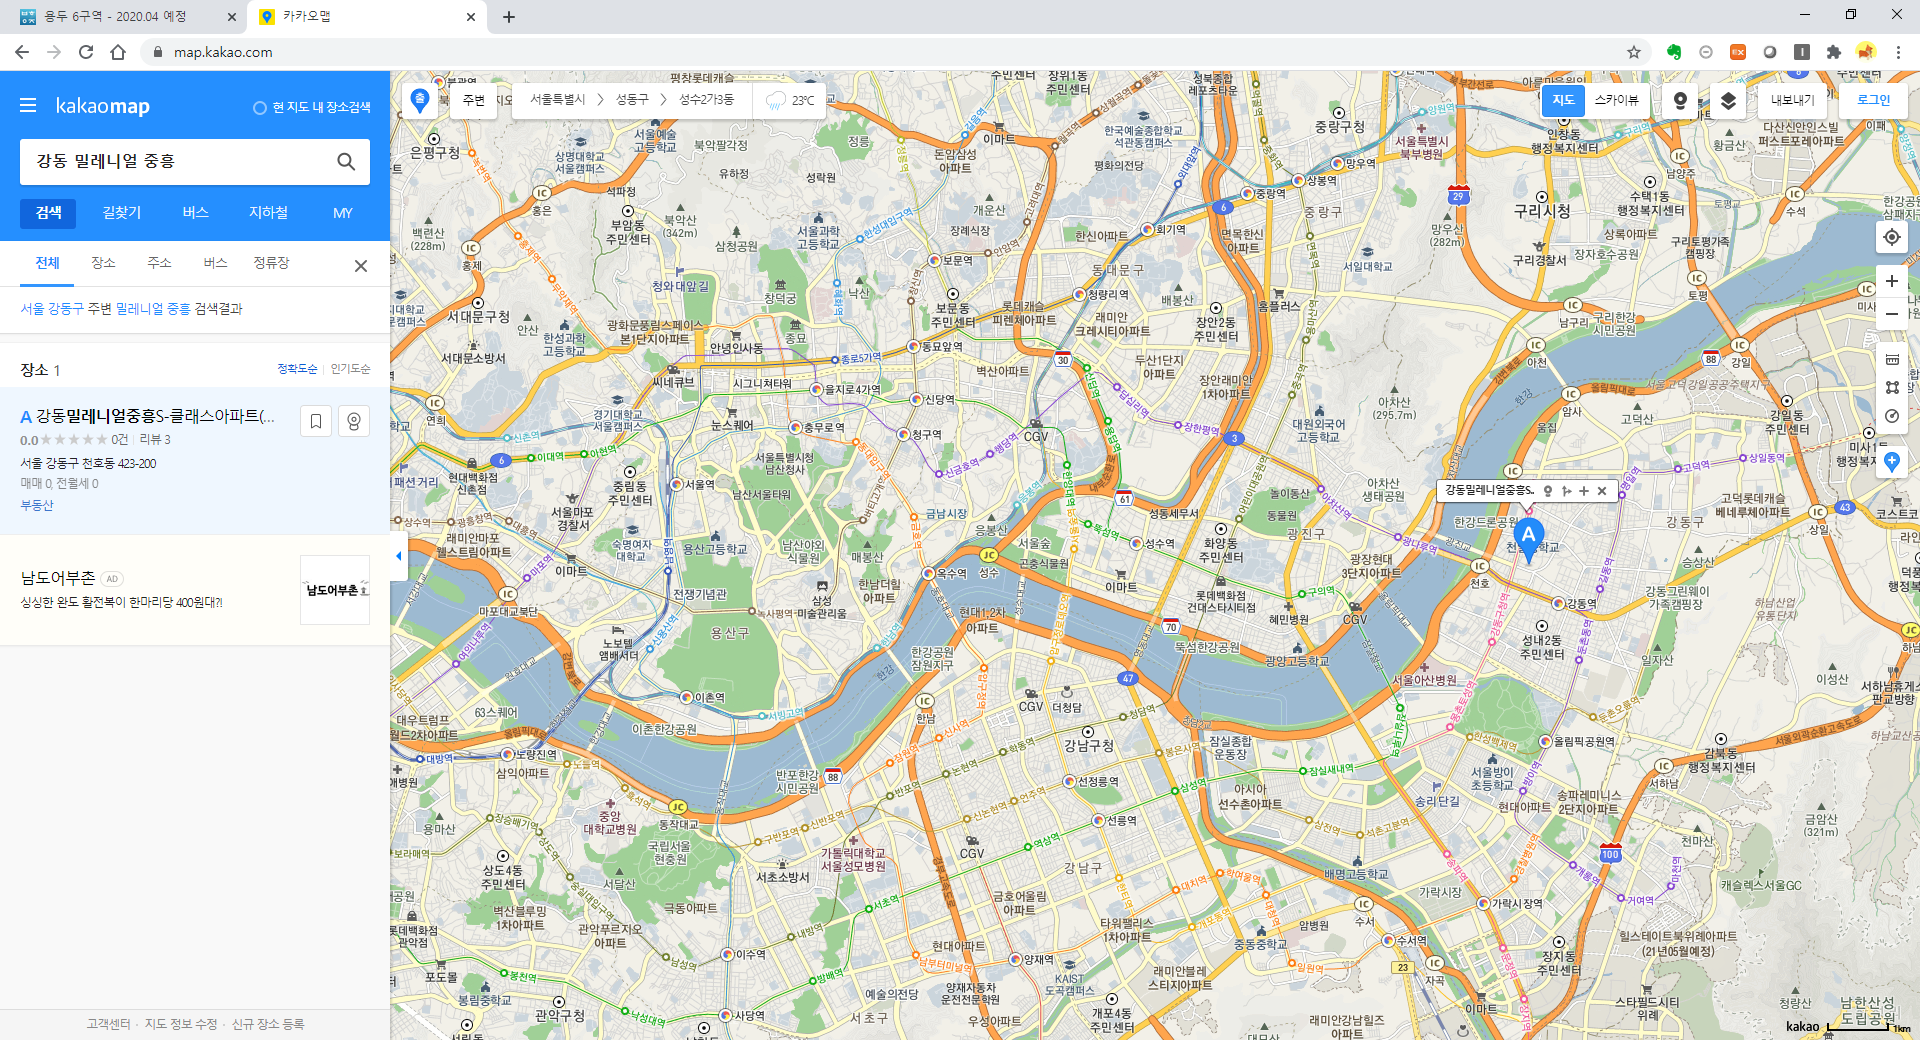Open roadview from the marker popup
The image size is (1920, 1040).
pyautogui.click(x=1548, y=491)
